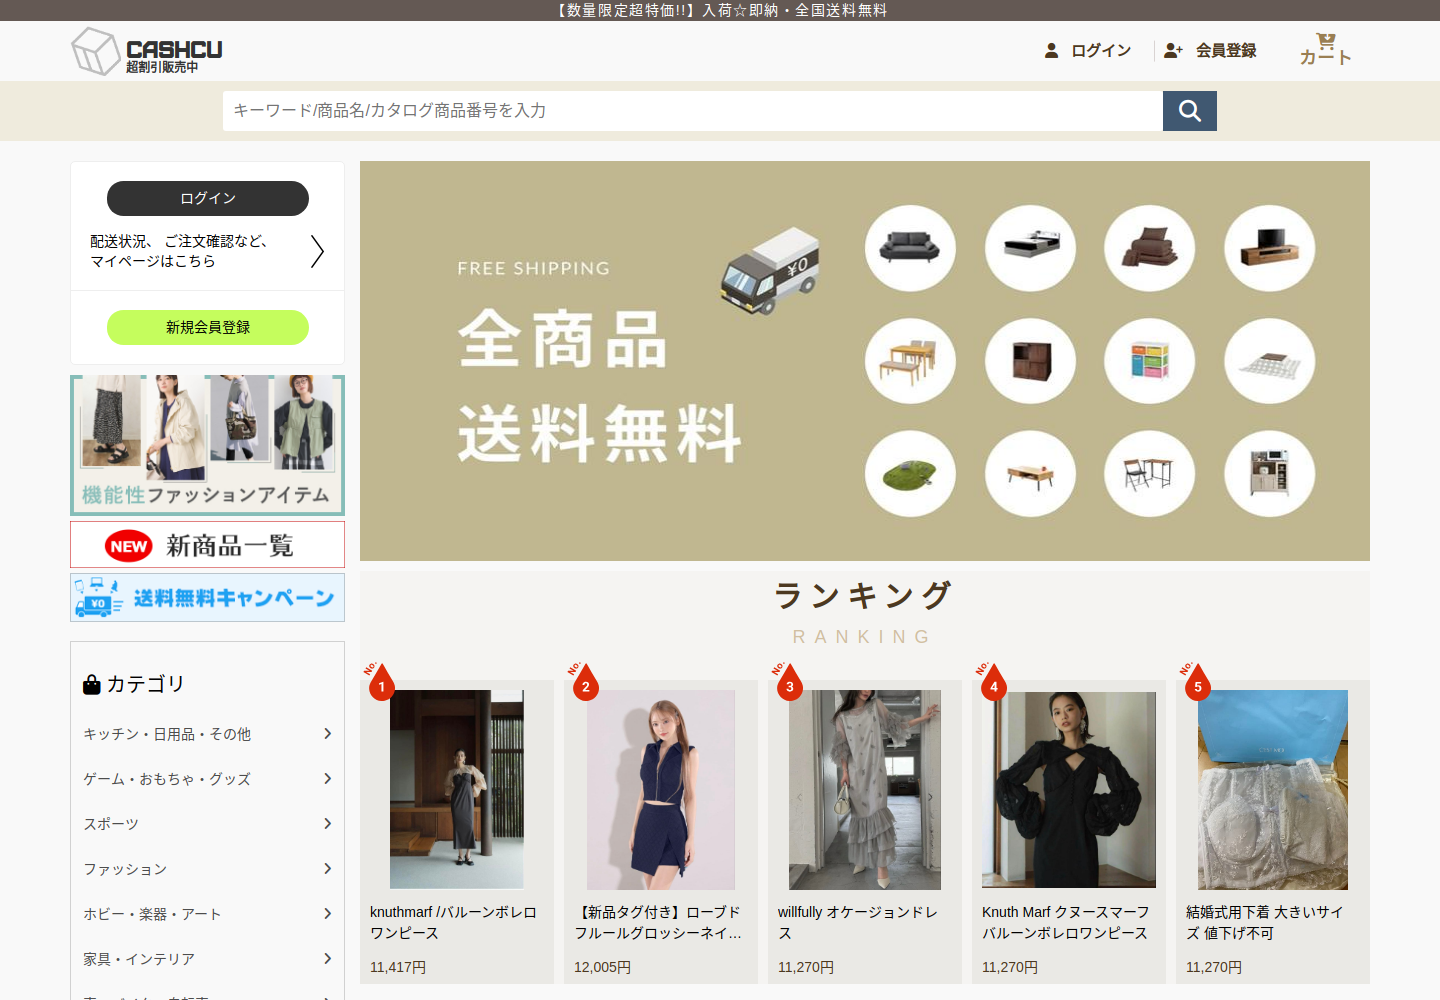1440x1000 pixels.
Task: Select the TV stand circle icon
Action: (x=1270, y=248)
